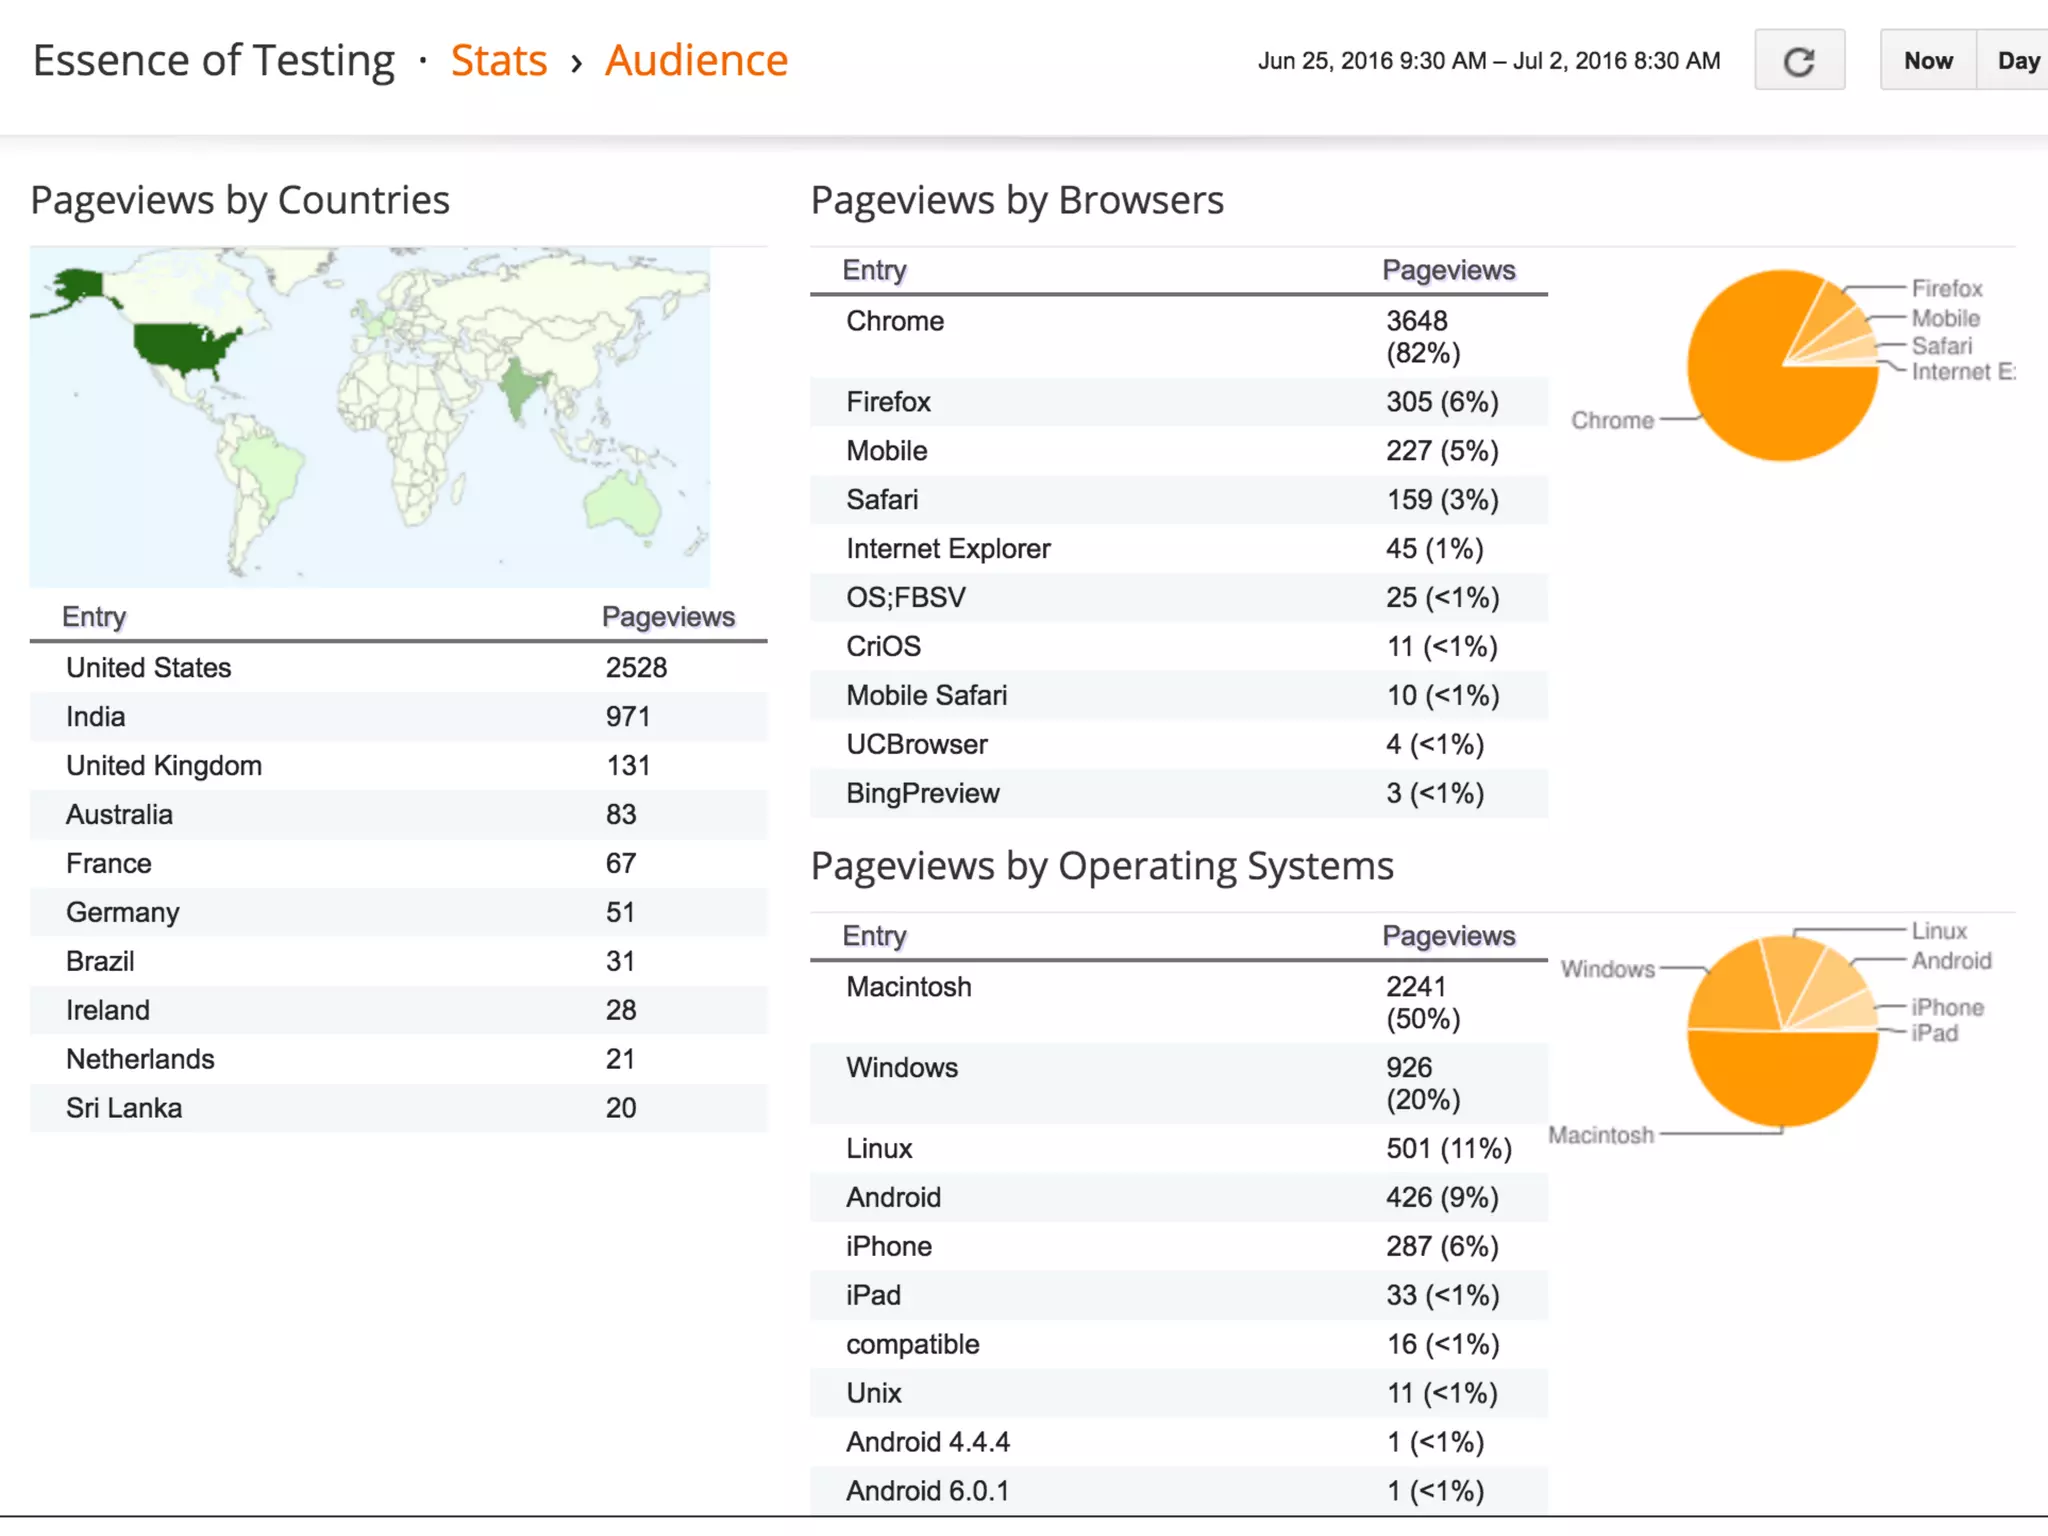
Task: Click the Pageviews column header in Browsers table
Action: tap(1448, 270)
